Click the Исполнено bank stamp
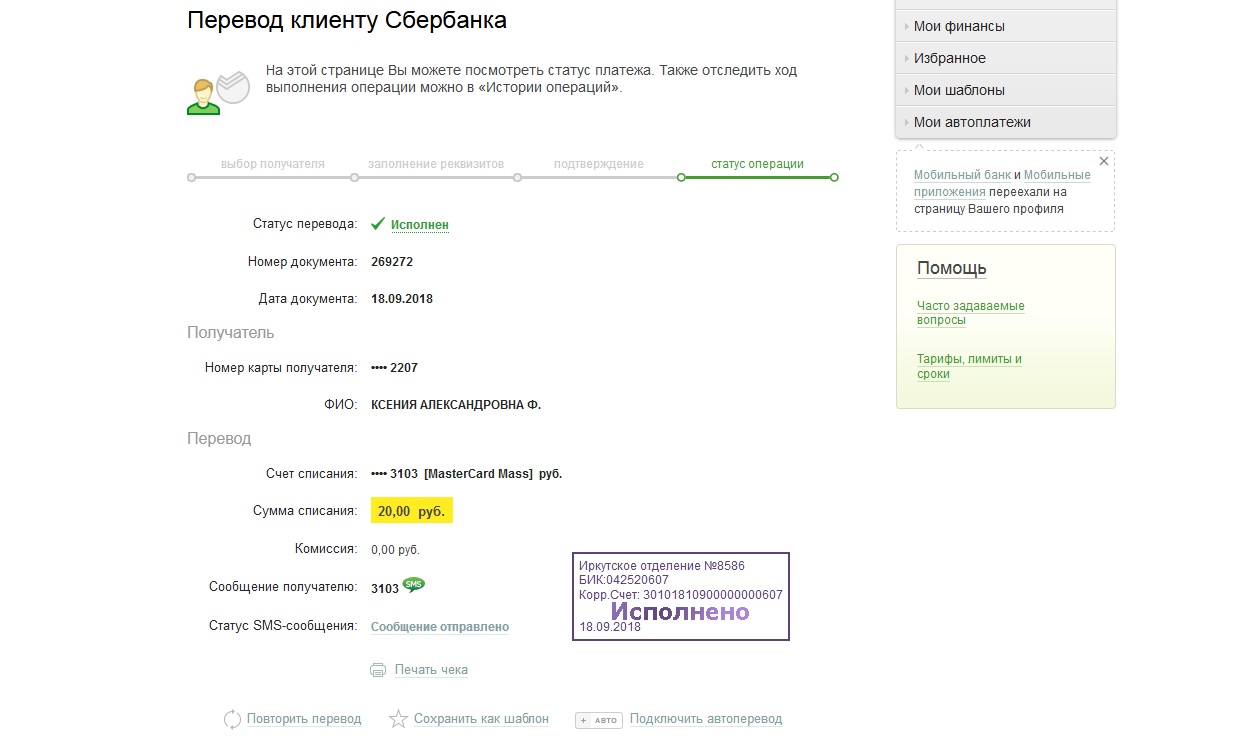The width and height of the screenshot is (1235, 736). pos(681,597)
